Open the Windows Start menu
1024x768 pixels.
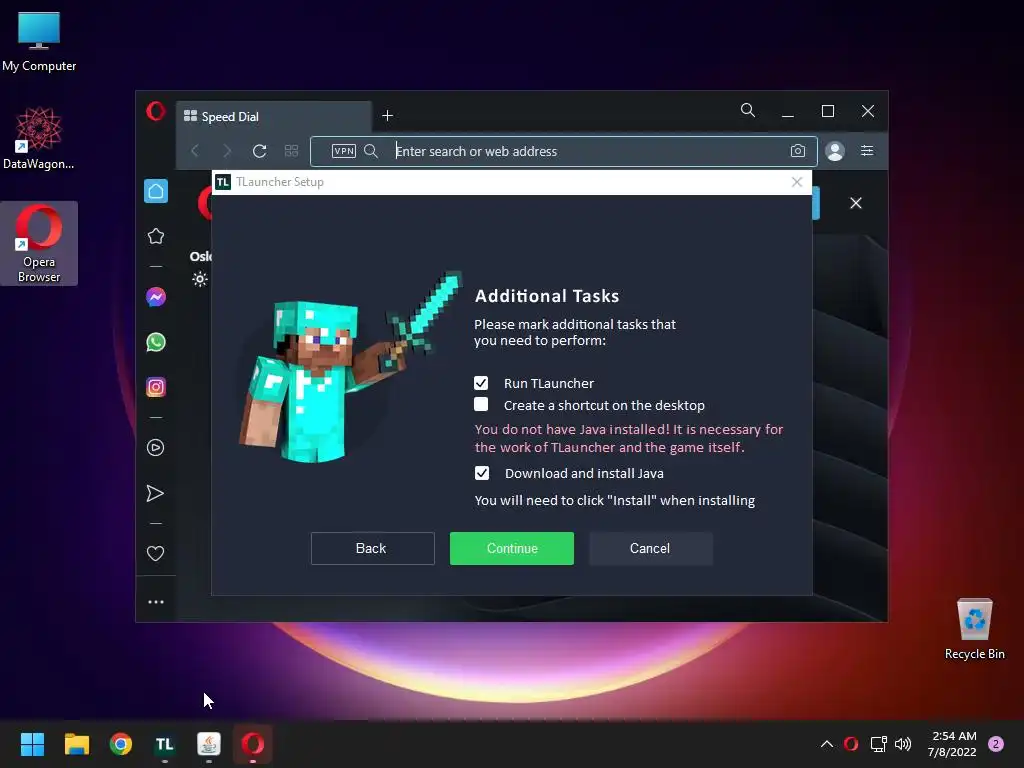tap(32, 744)
